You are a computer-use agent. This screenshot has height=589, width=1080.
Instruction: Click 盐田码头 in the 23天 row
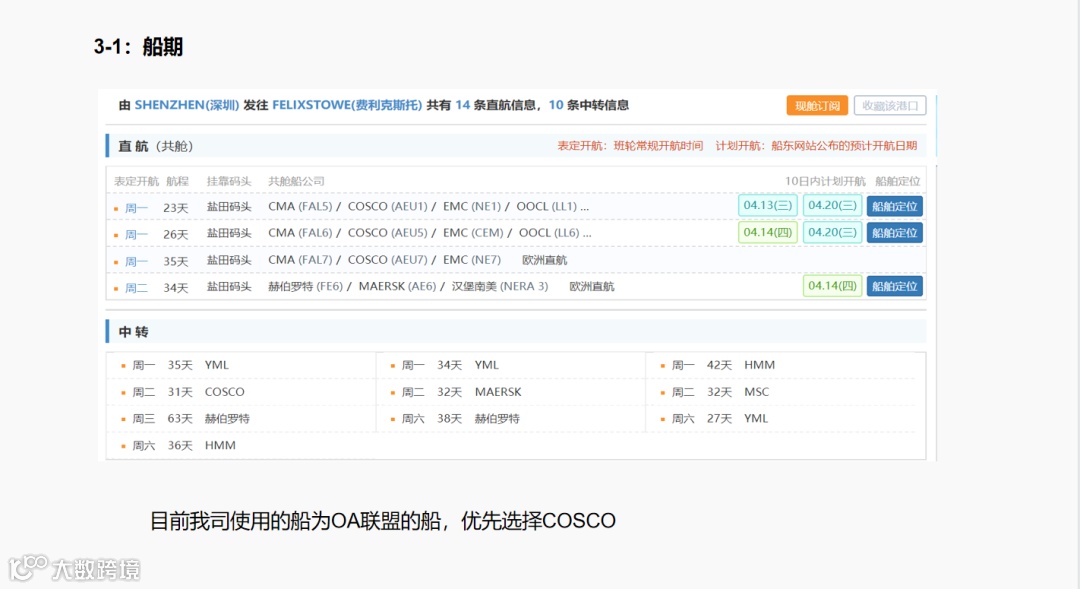coord(229,206)
